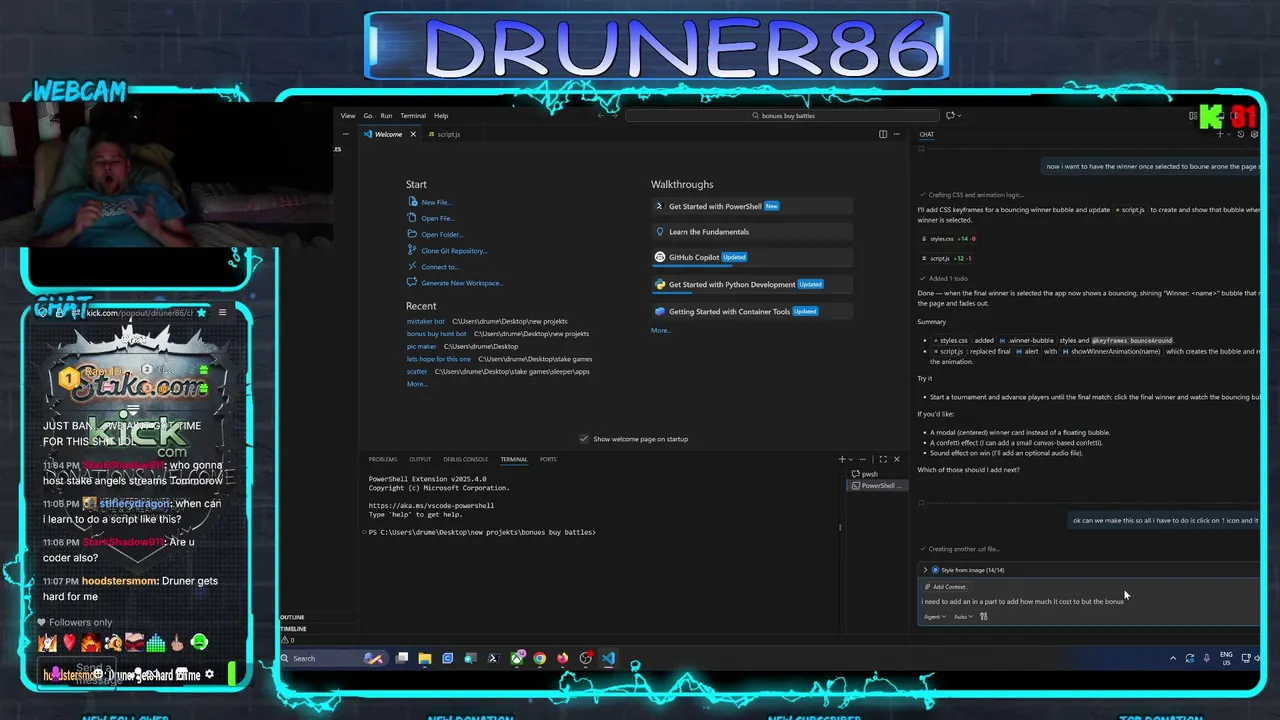Viewport: 1280px width, 720px height.
Task: Open the View menu
Action: click(x=347, y=115)
